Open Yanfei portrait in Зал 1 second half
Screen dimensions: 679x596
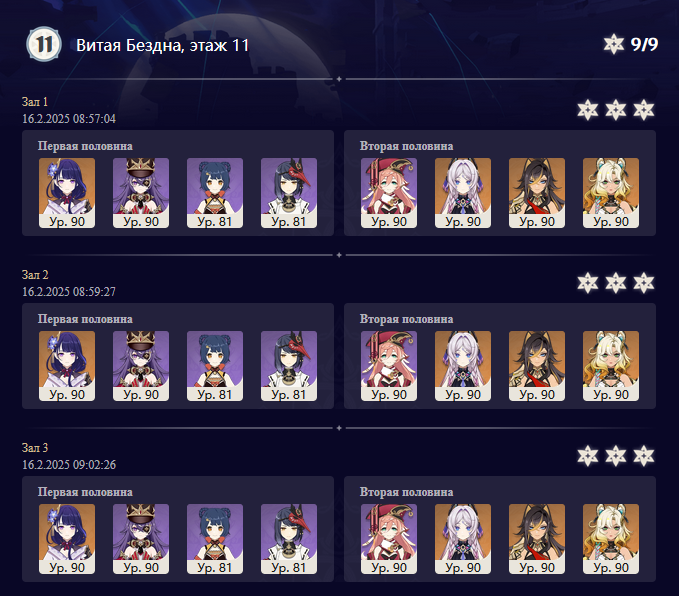tap(389, 193)
